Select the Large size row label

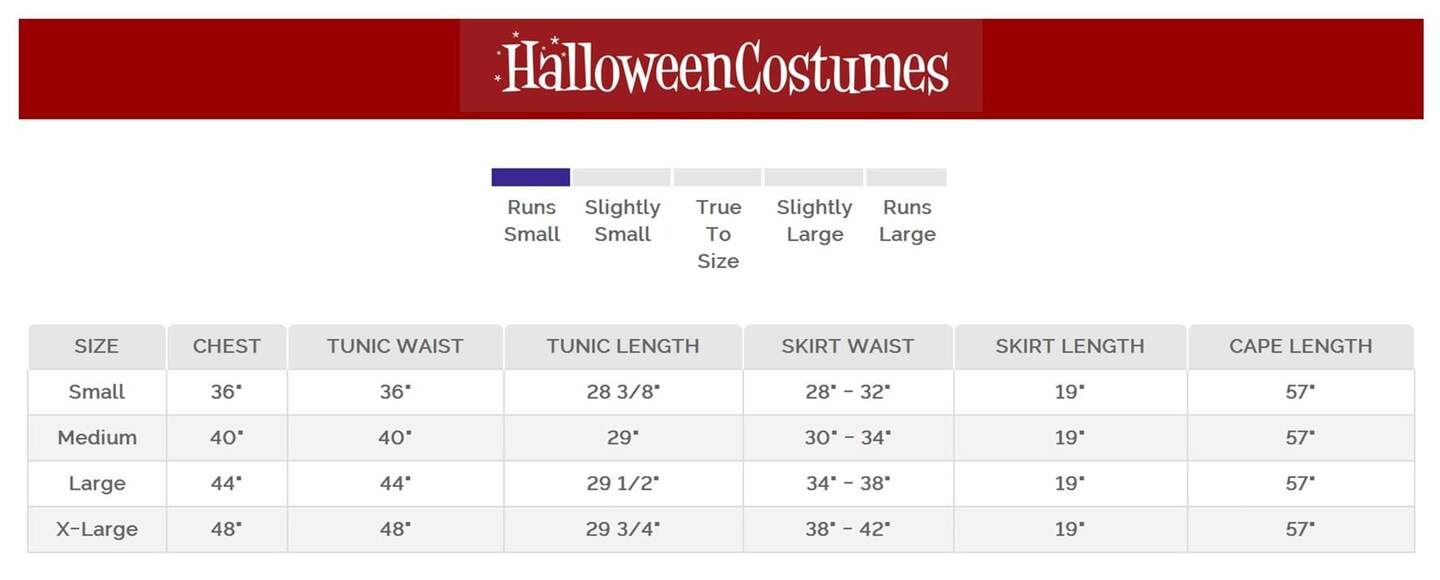pyautogui.click(x=96, y=484)
